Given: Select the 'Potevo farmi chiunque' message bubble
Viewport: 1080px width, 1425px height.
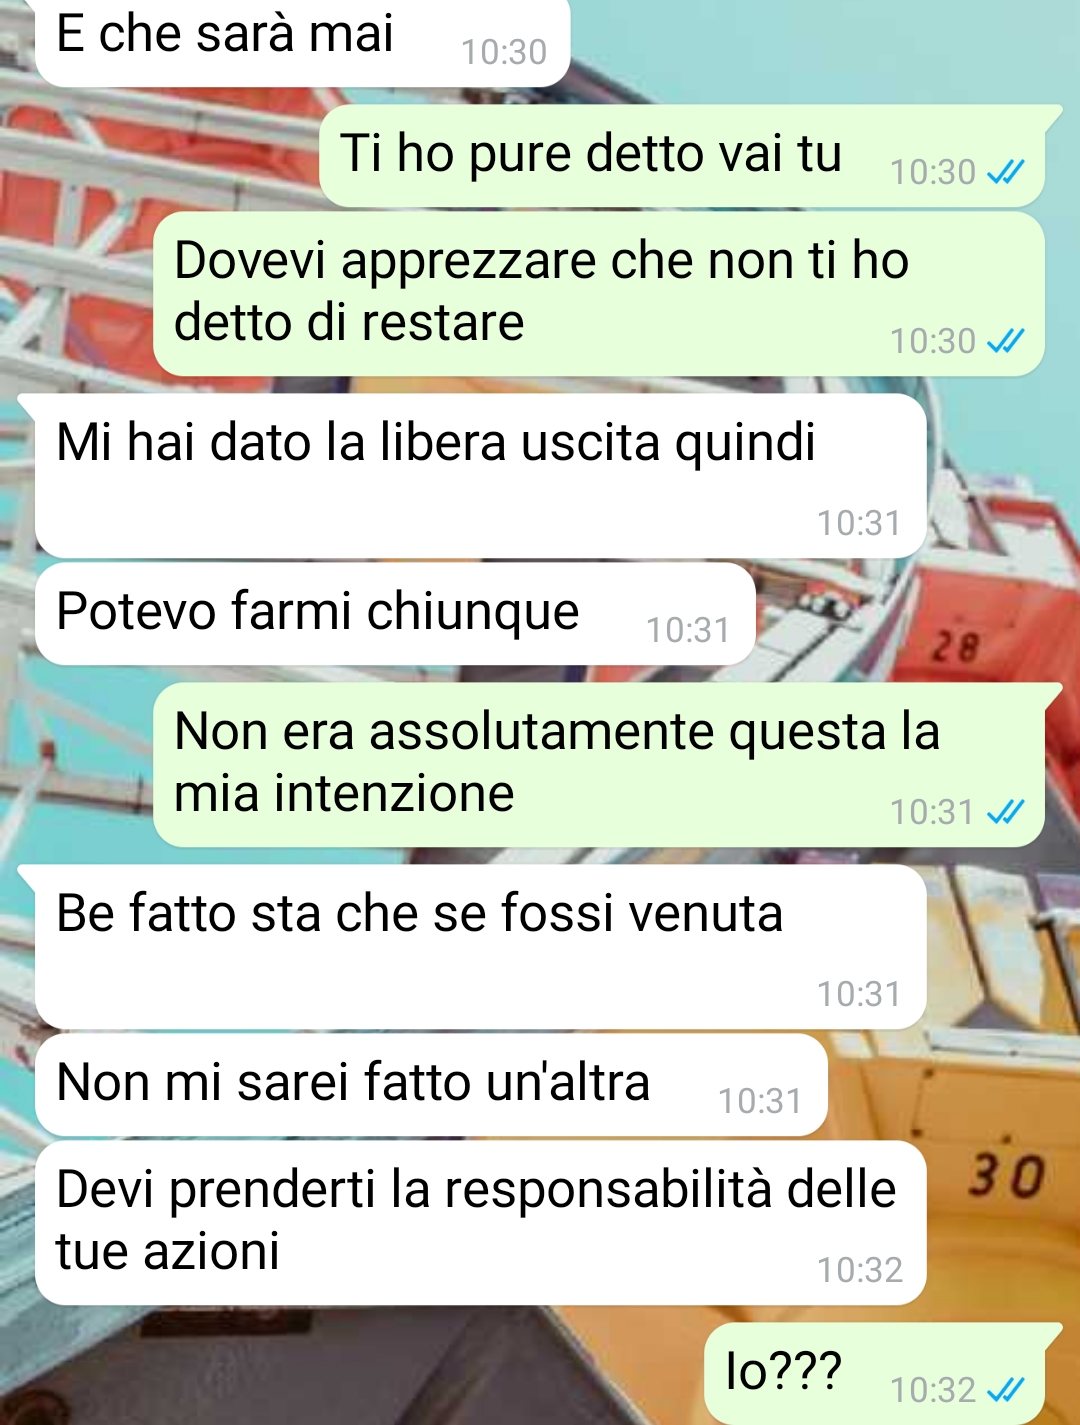Looking at the screenshot, I should pyautogui.click(x=395, y=614).
